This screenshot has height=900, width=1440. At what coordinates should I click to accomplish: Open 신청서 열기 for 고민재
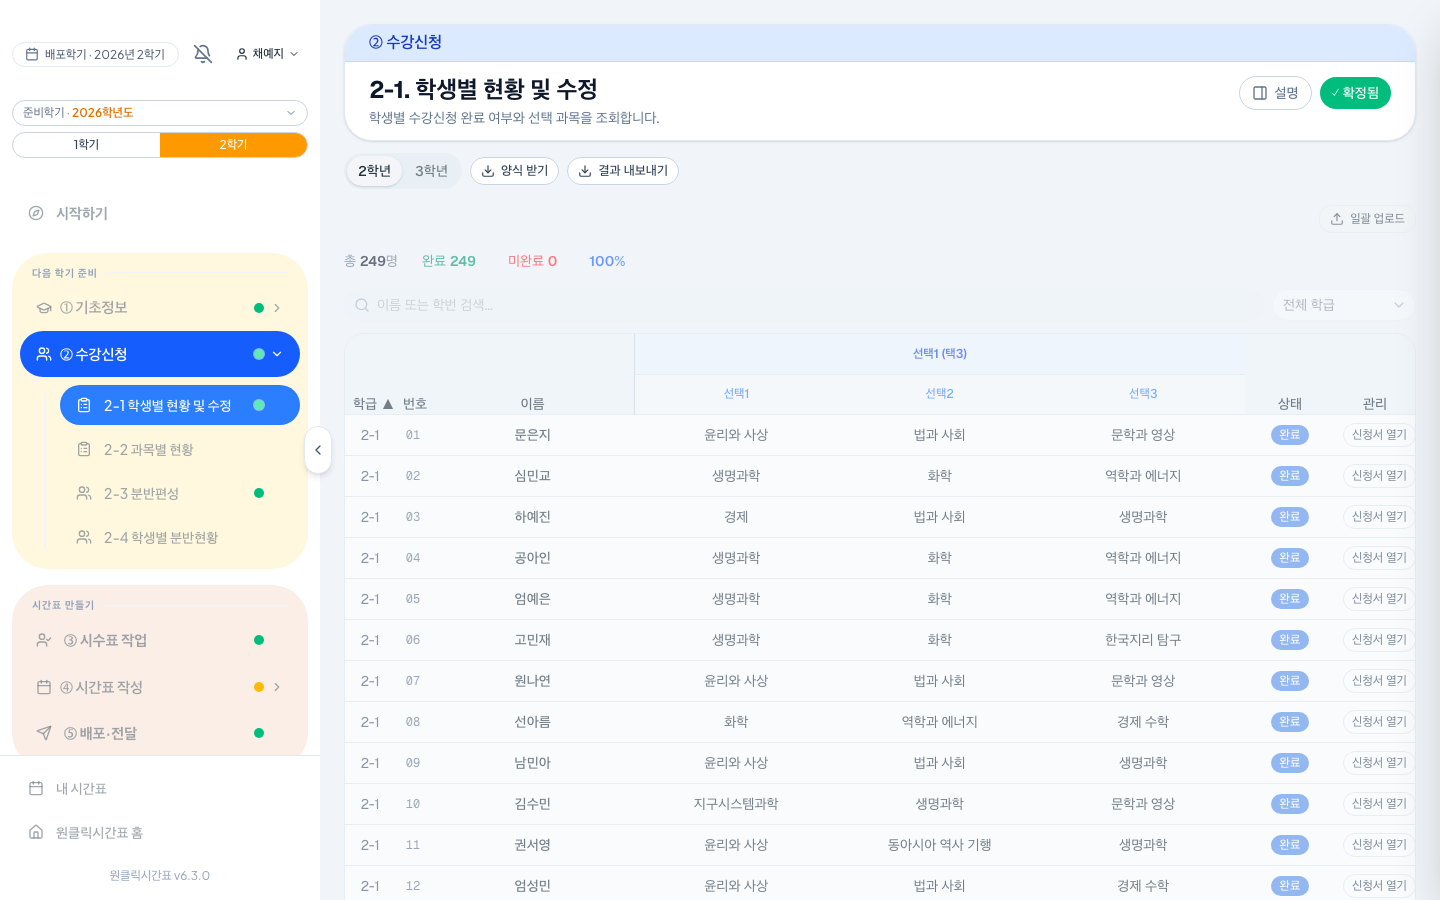point(1379,640)
